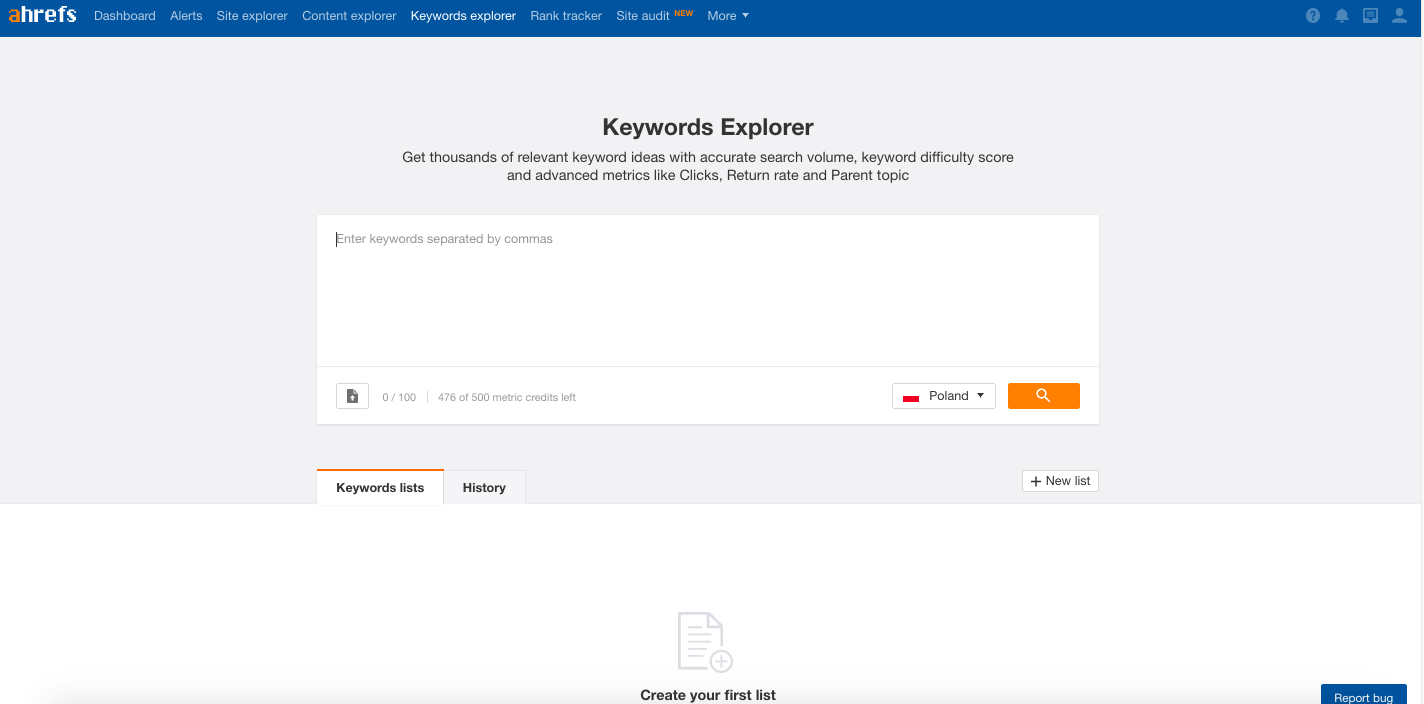Image resolution: width=1424 pixels, height=704 pixels.
Task: Open the user account icon
Action: 1399,16
